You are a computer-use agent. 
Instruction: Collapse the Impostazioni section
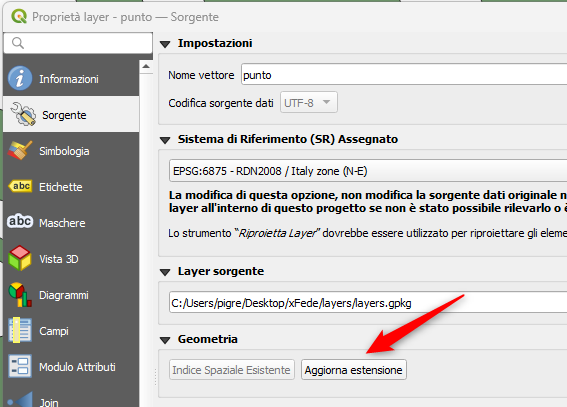click(165, 44)
